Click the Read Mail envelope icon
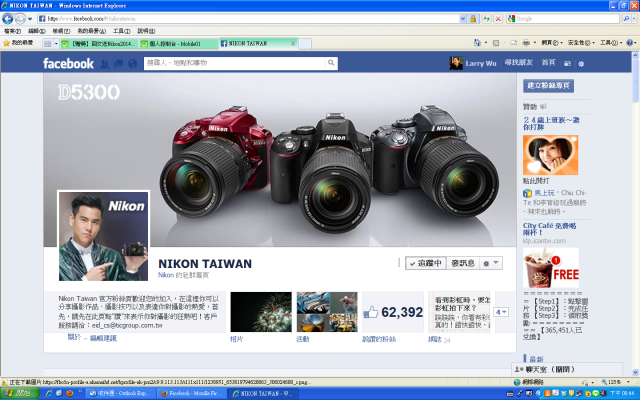Screen dimensions: 640x400 (x=513, y=42)
